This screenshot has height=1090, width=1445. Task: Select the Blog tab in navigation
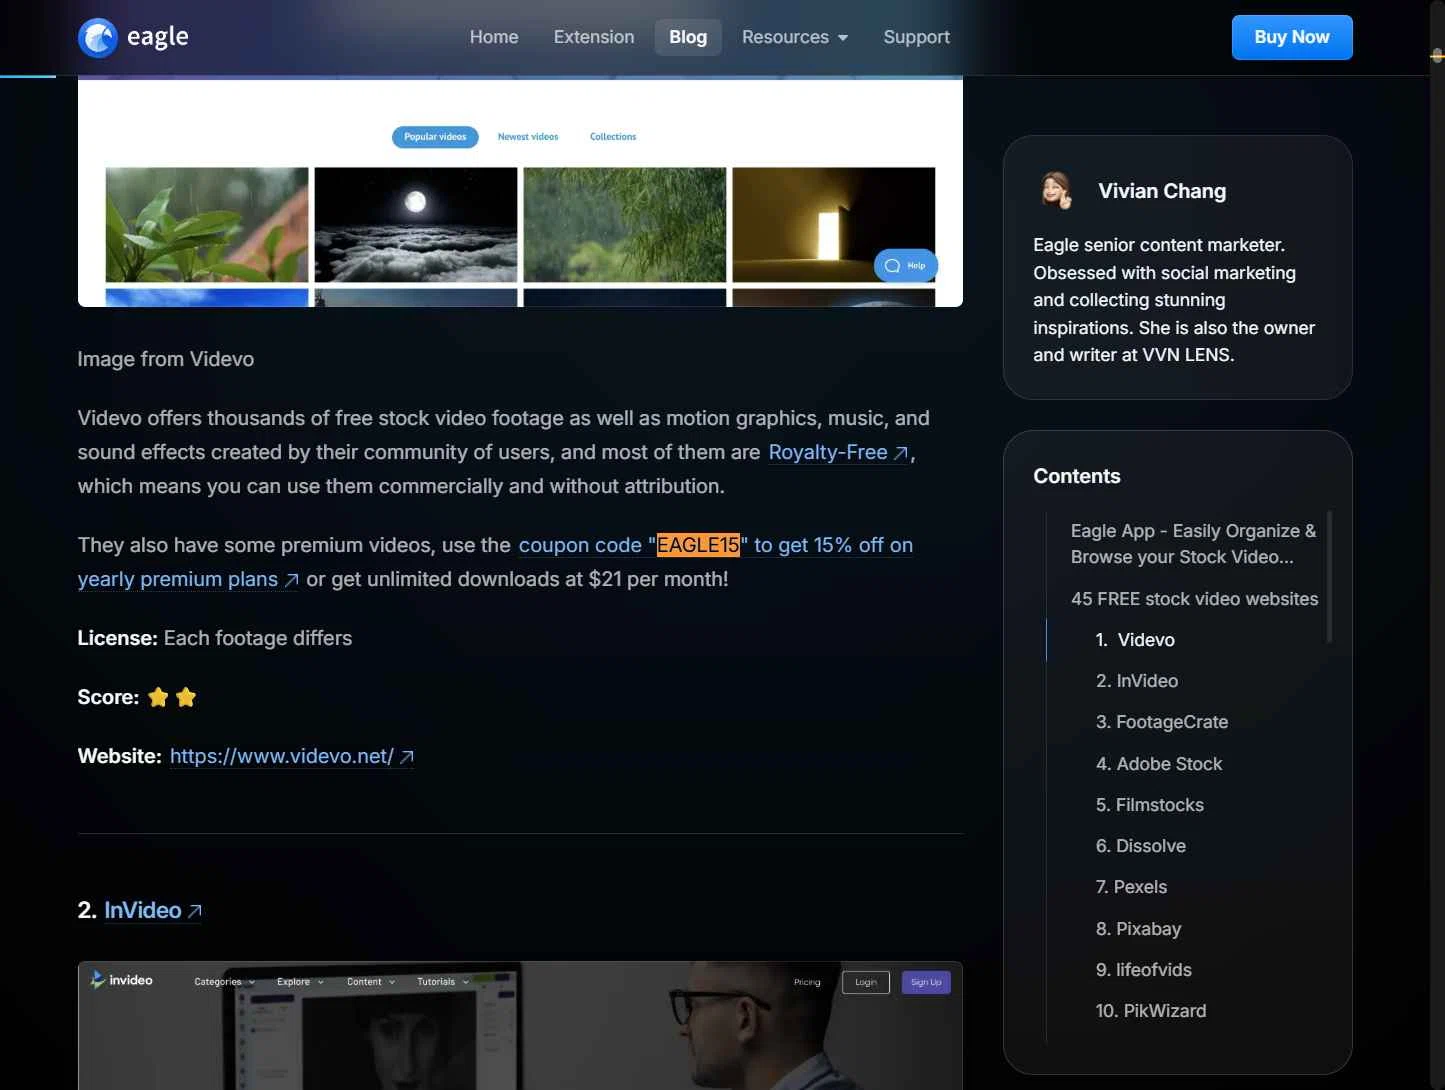click(x=688, y=37)
